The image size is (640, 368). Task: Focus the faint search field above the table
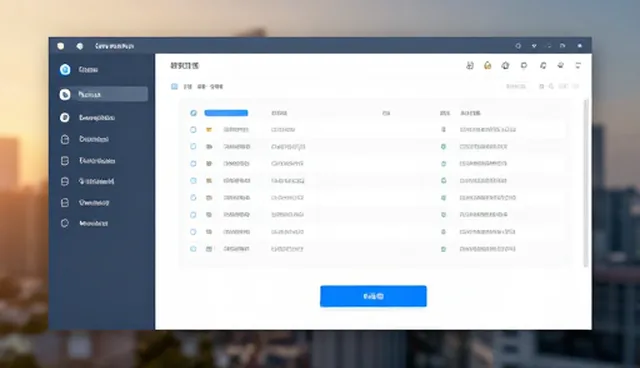(x=516, y=86)
